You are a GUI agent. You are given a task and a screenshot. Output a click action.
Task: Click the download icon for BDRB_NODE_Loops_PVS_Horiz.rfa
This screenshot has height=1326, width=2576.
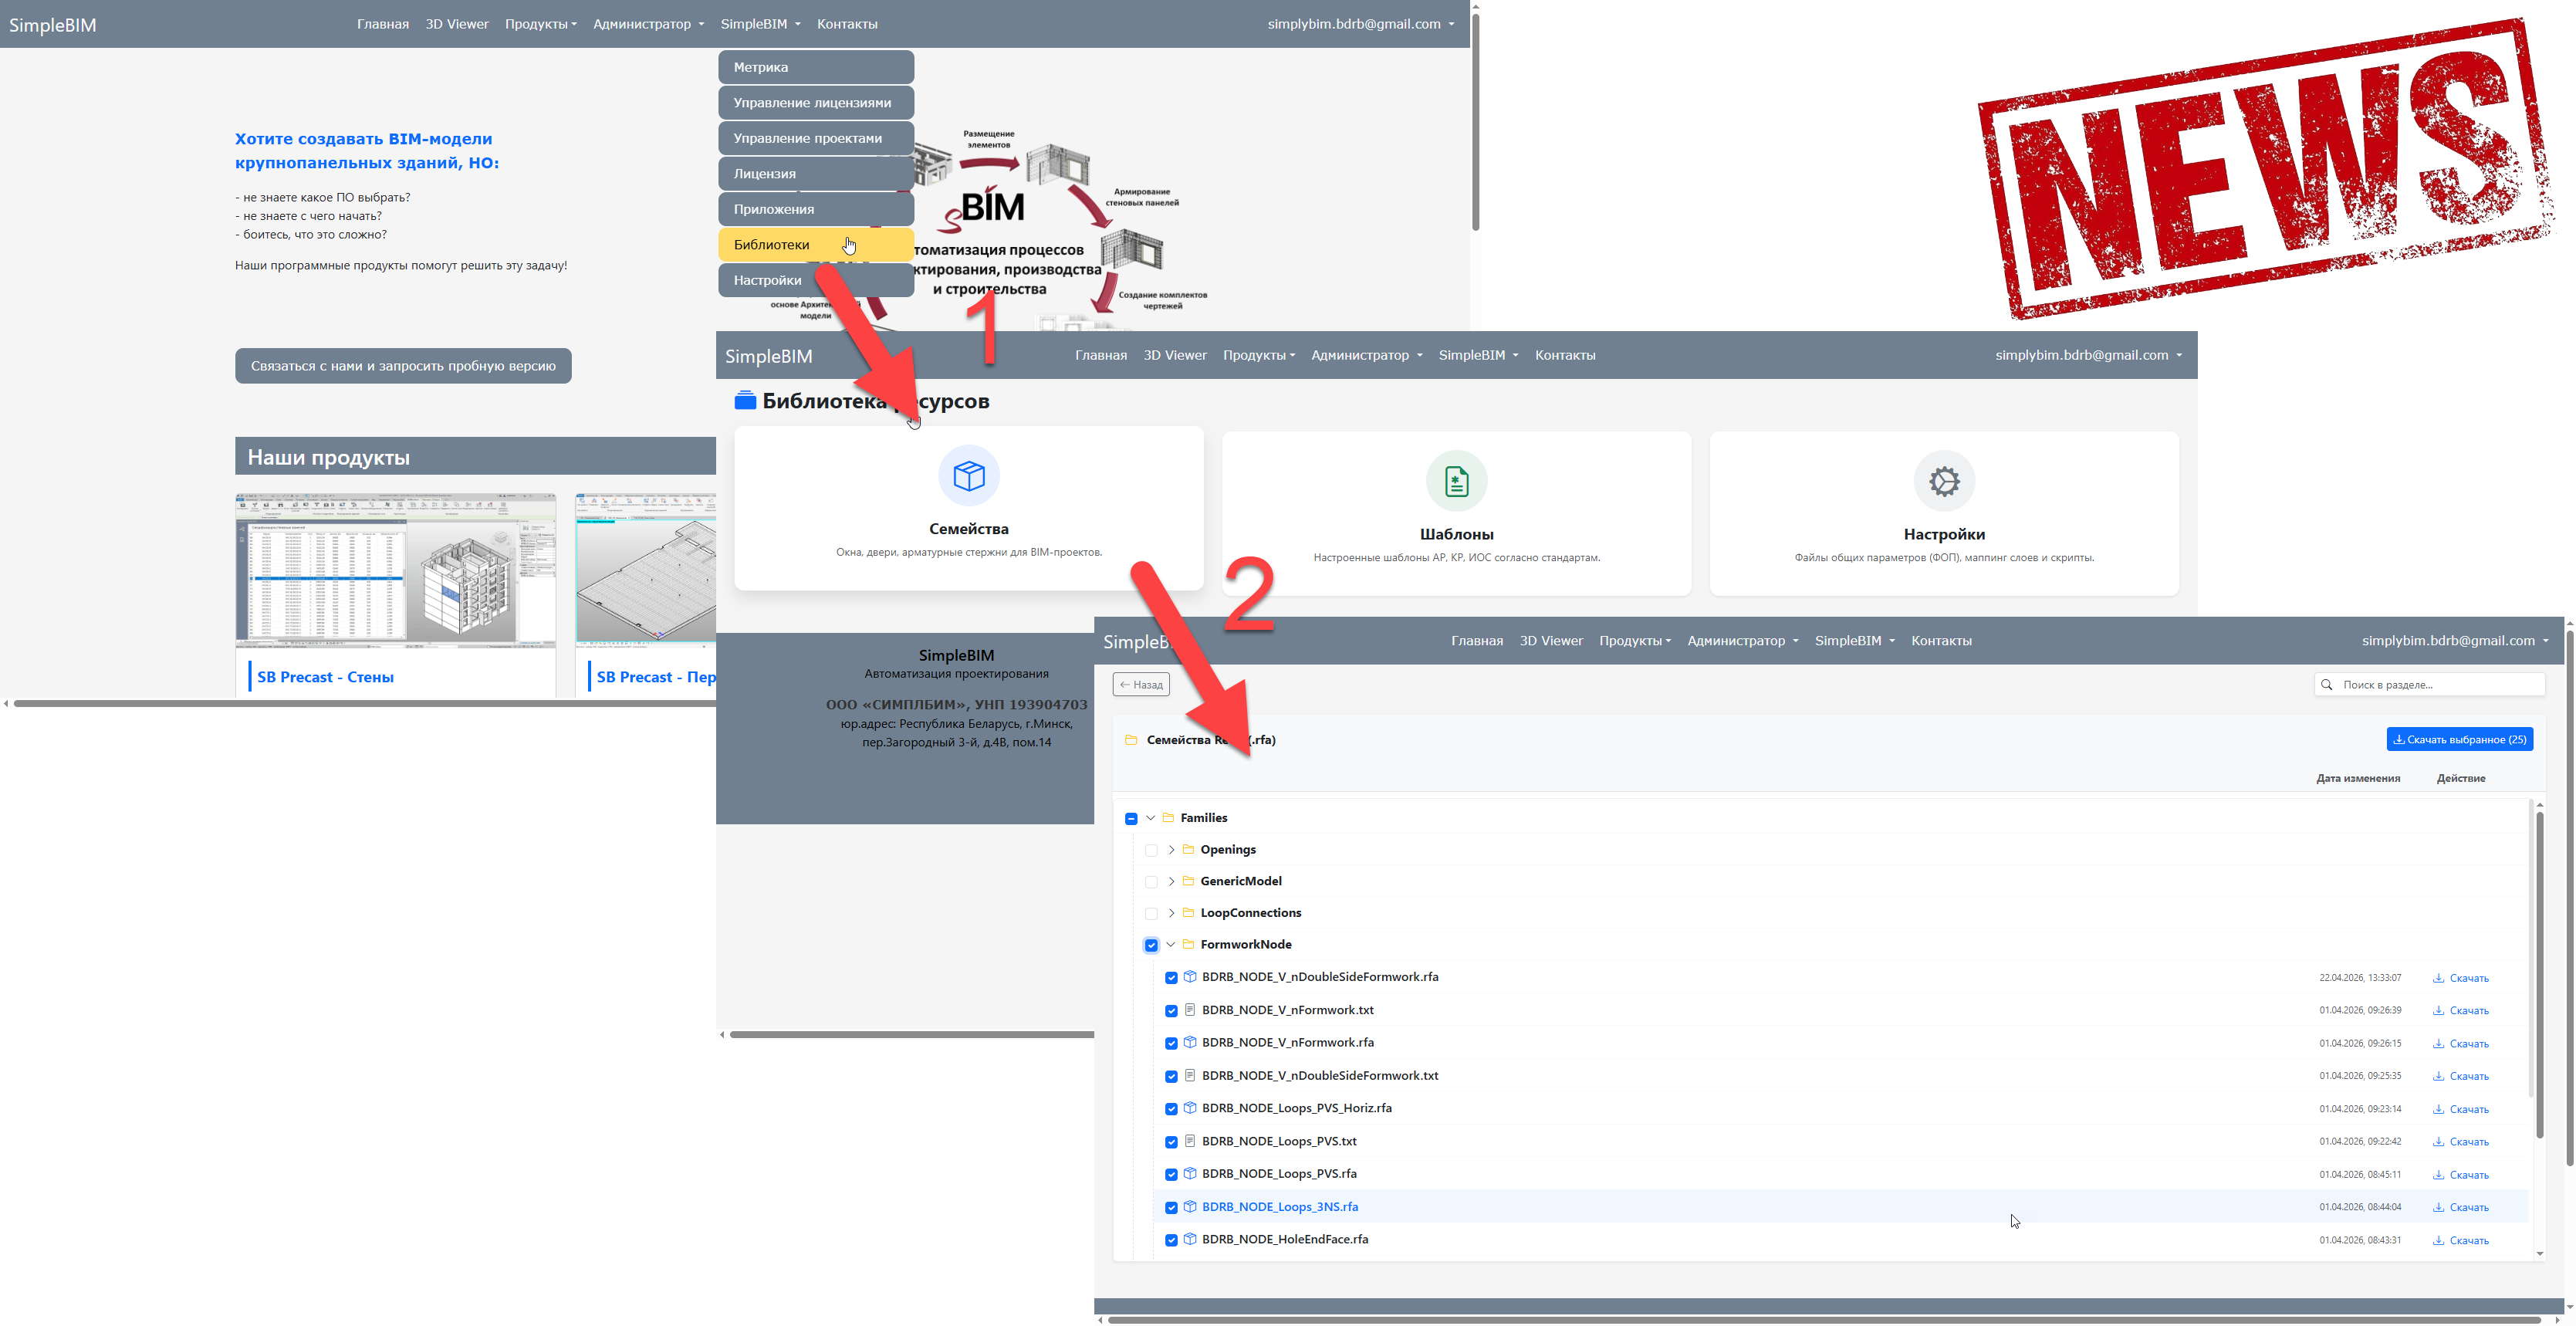pos(2439,1109)
